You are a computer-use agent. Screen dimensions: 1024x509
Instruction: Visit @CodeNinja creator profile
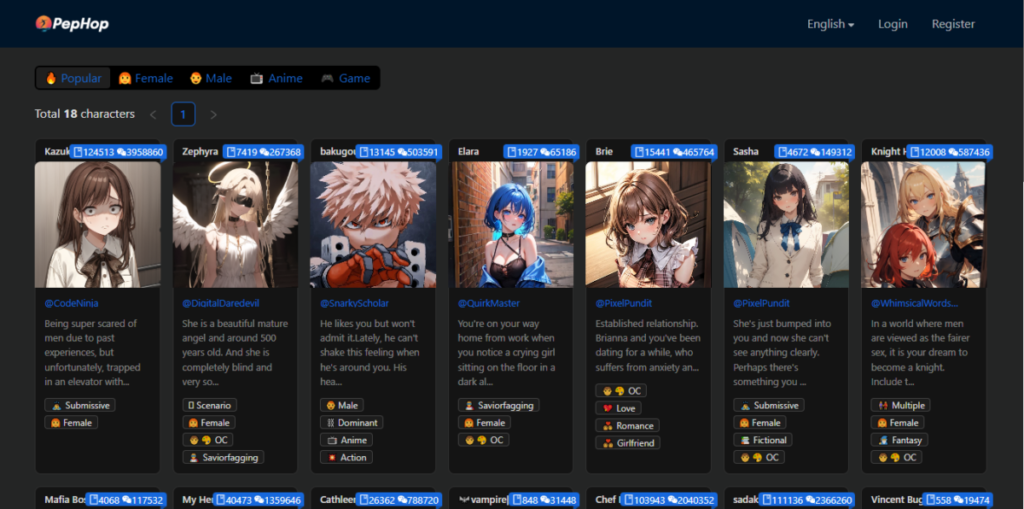[x=72, y=303]
